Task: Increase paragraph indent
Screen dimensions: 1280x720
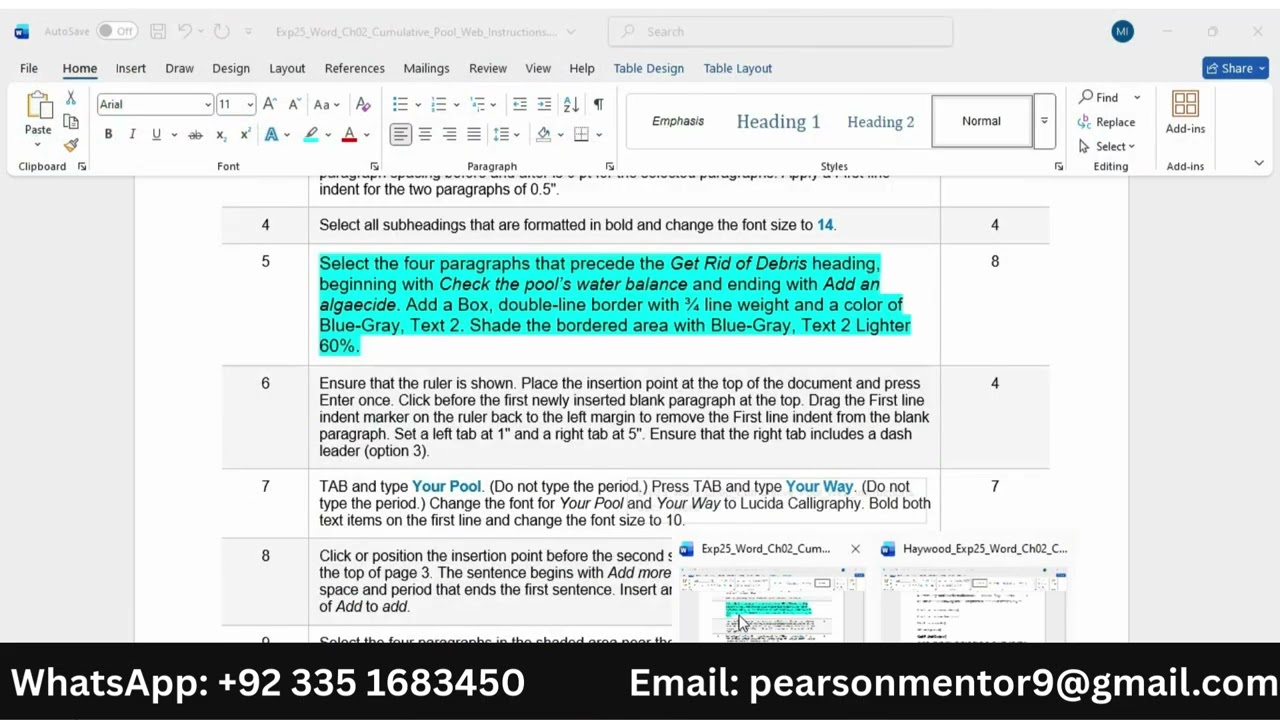Action: tap(544, 104)
